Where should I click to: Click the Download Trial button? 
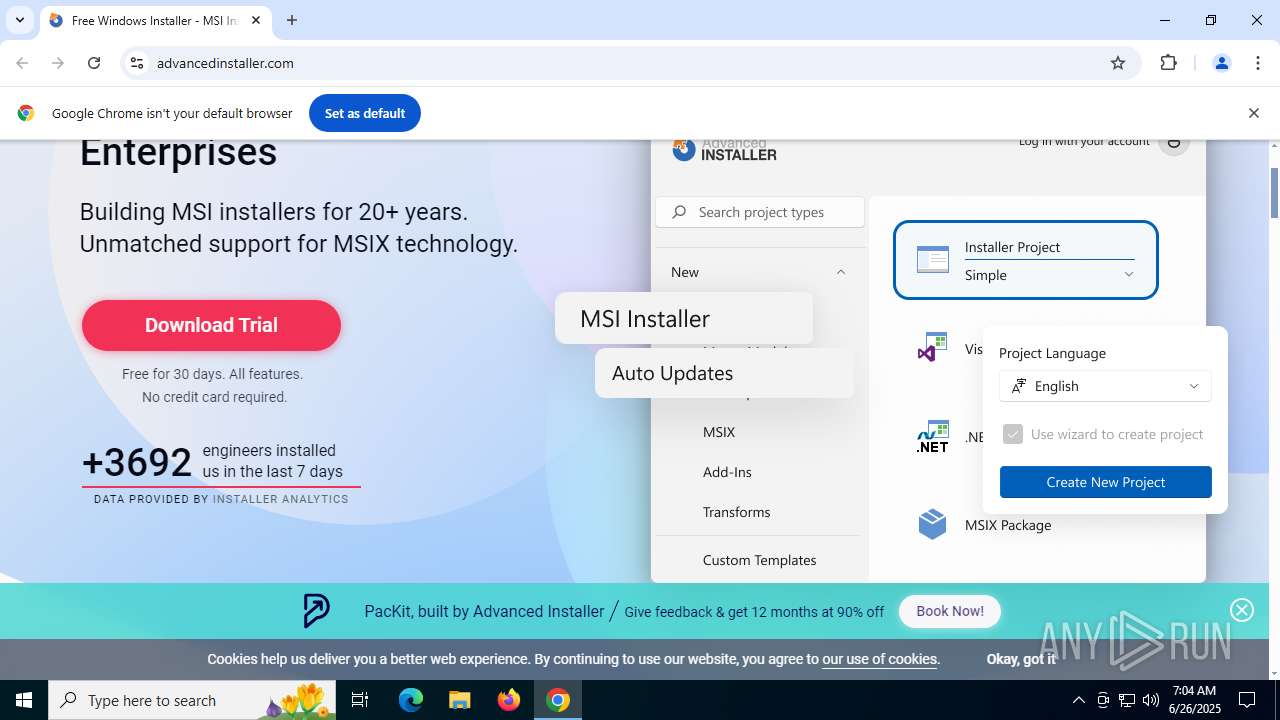click(x=211, y=325)
